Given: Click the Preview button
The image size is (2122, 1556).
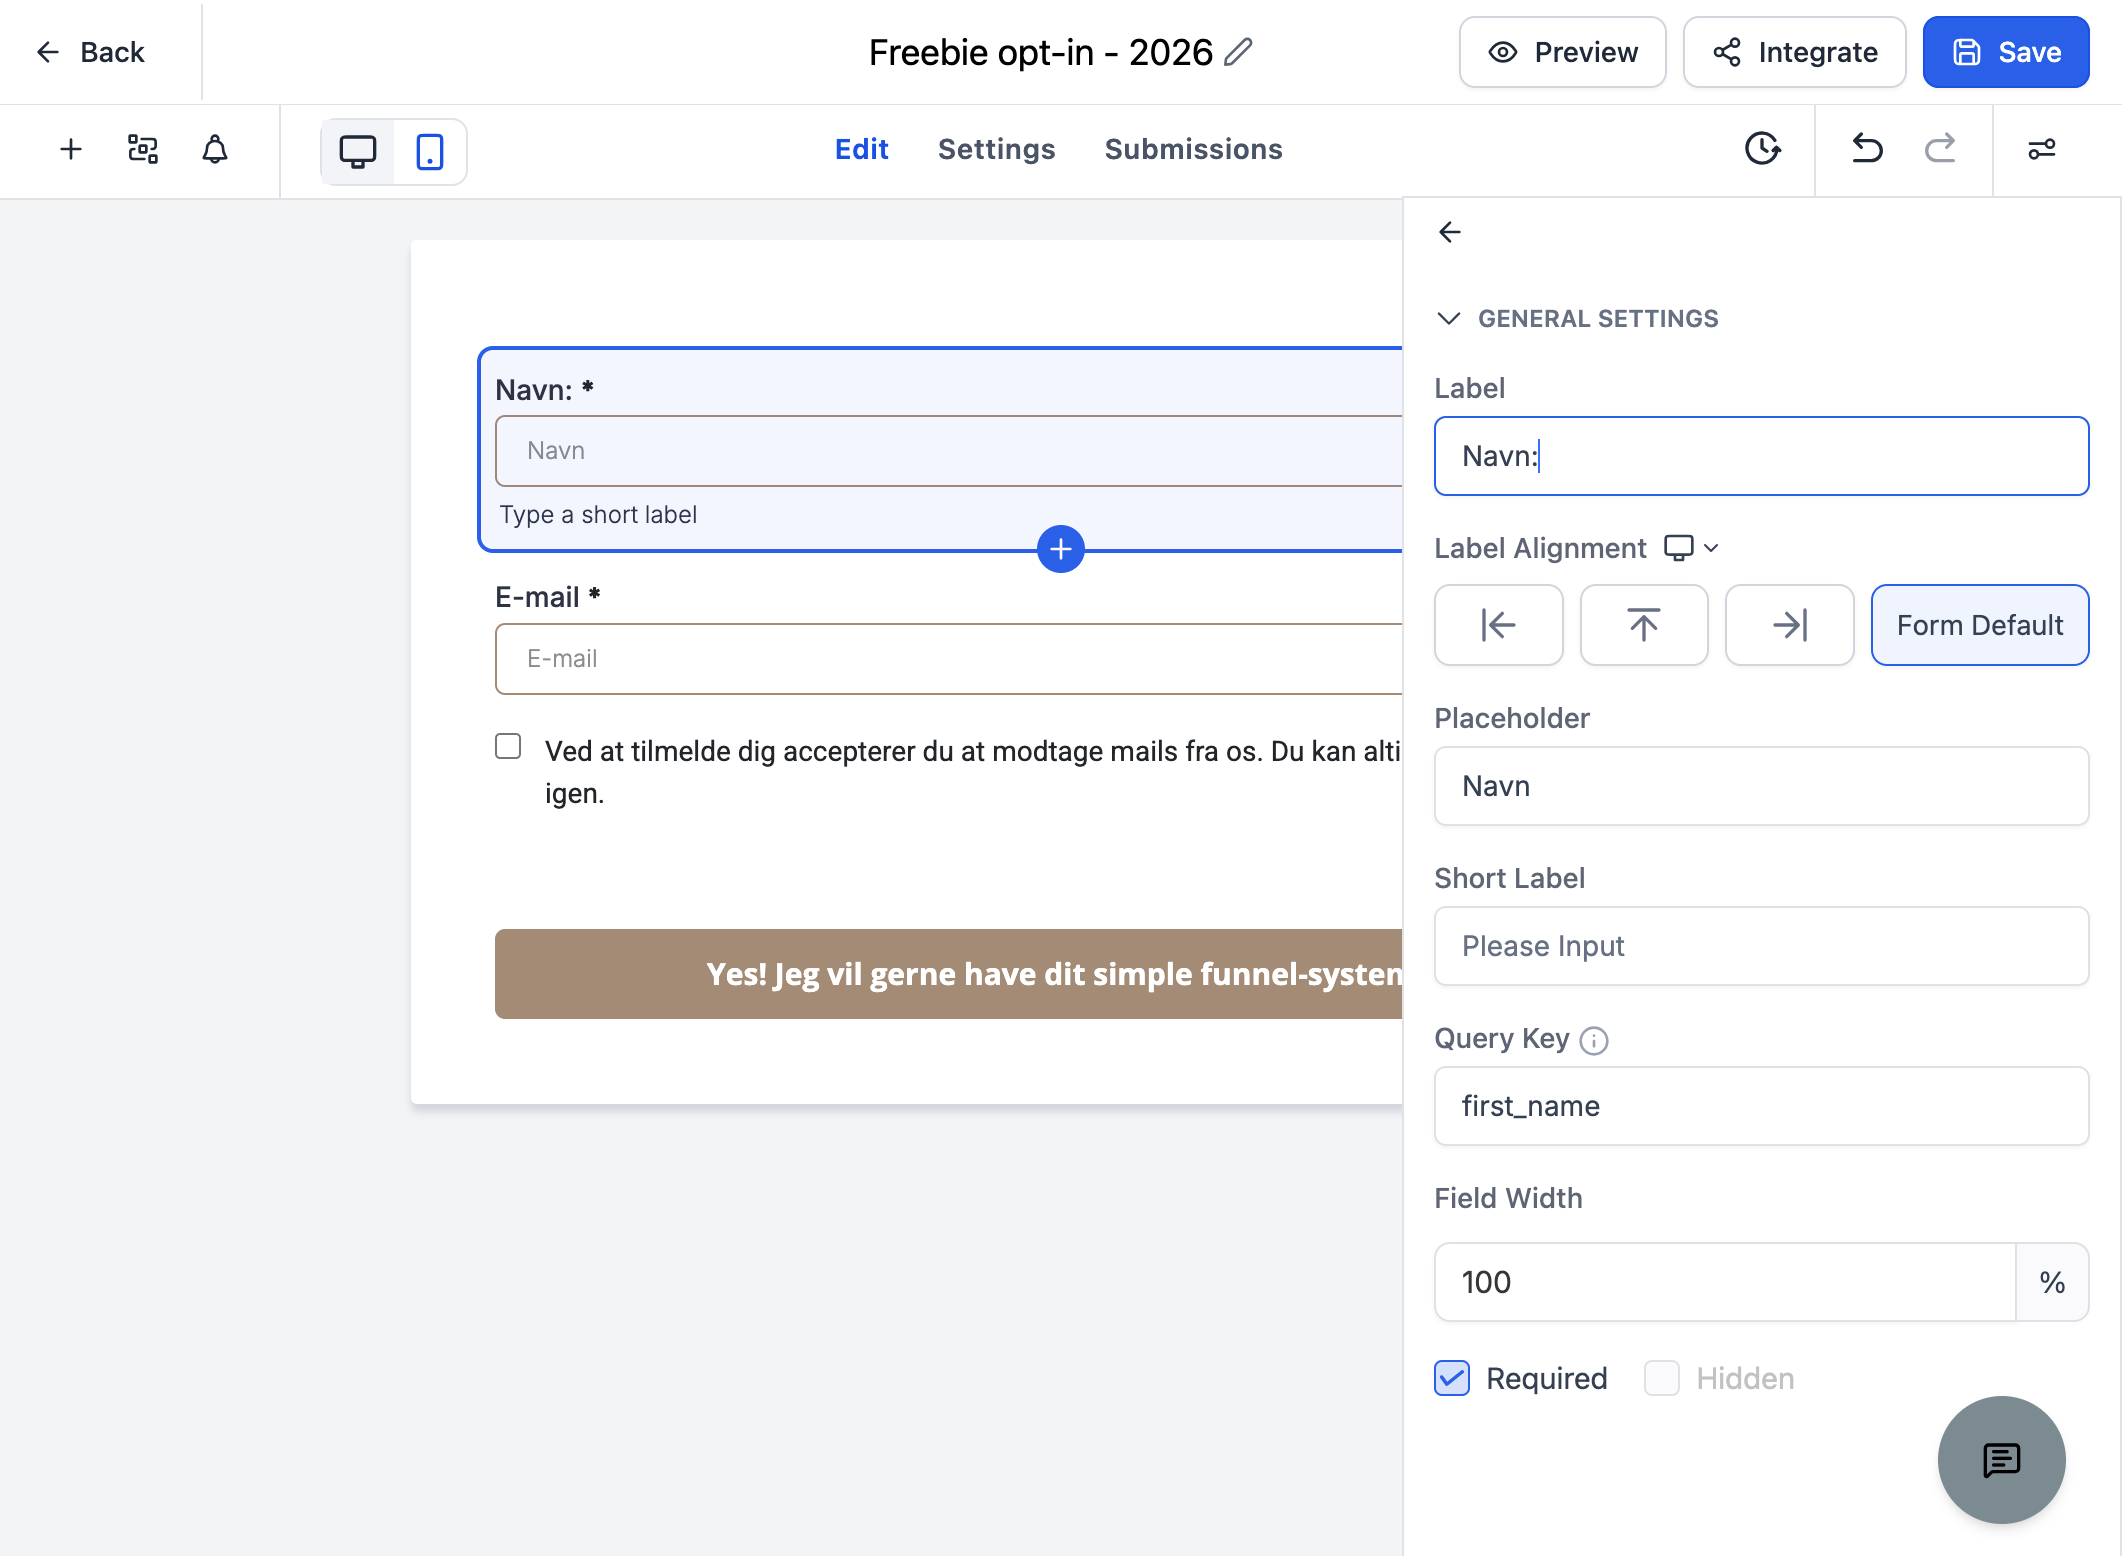Looking at the screenshot, I should (1562, 52).
